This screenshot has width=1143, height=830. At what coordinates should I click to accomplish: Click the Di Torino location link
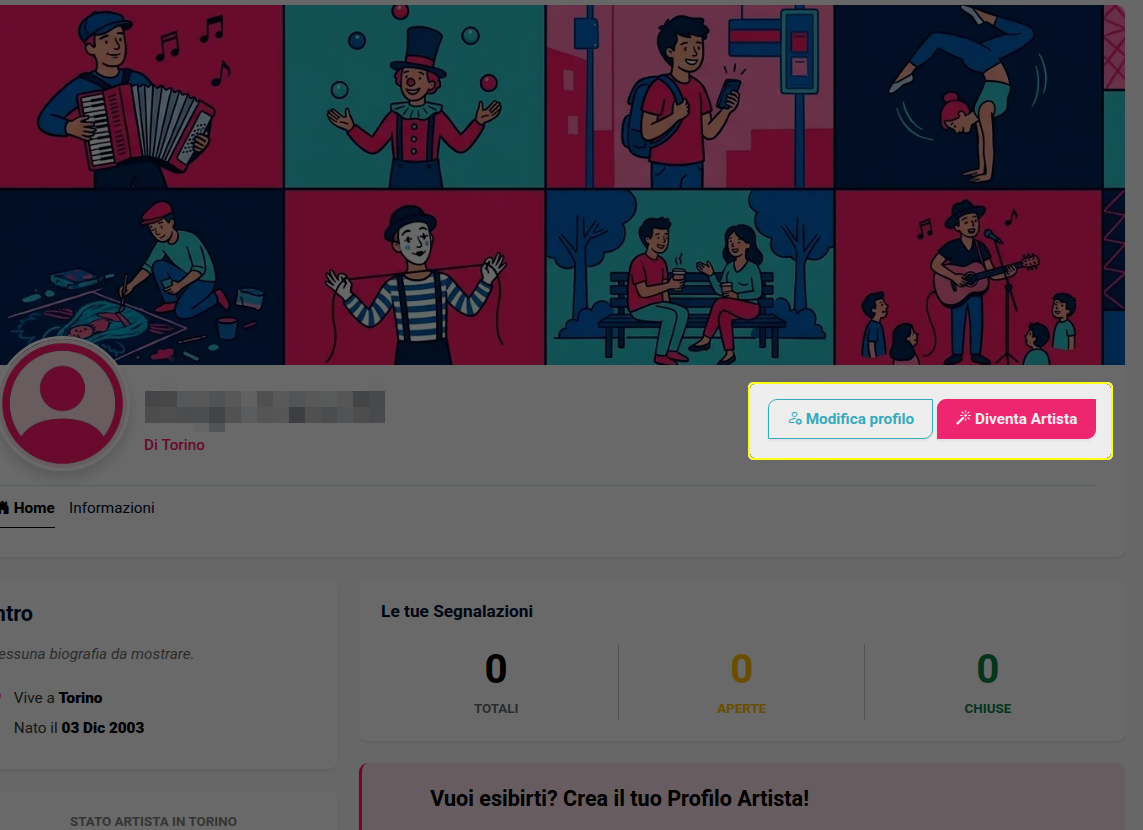click(174, 445)
